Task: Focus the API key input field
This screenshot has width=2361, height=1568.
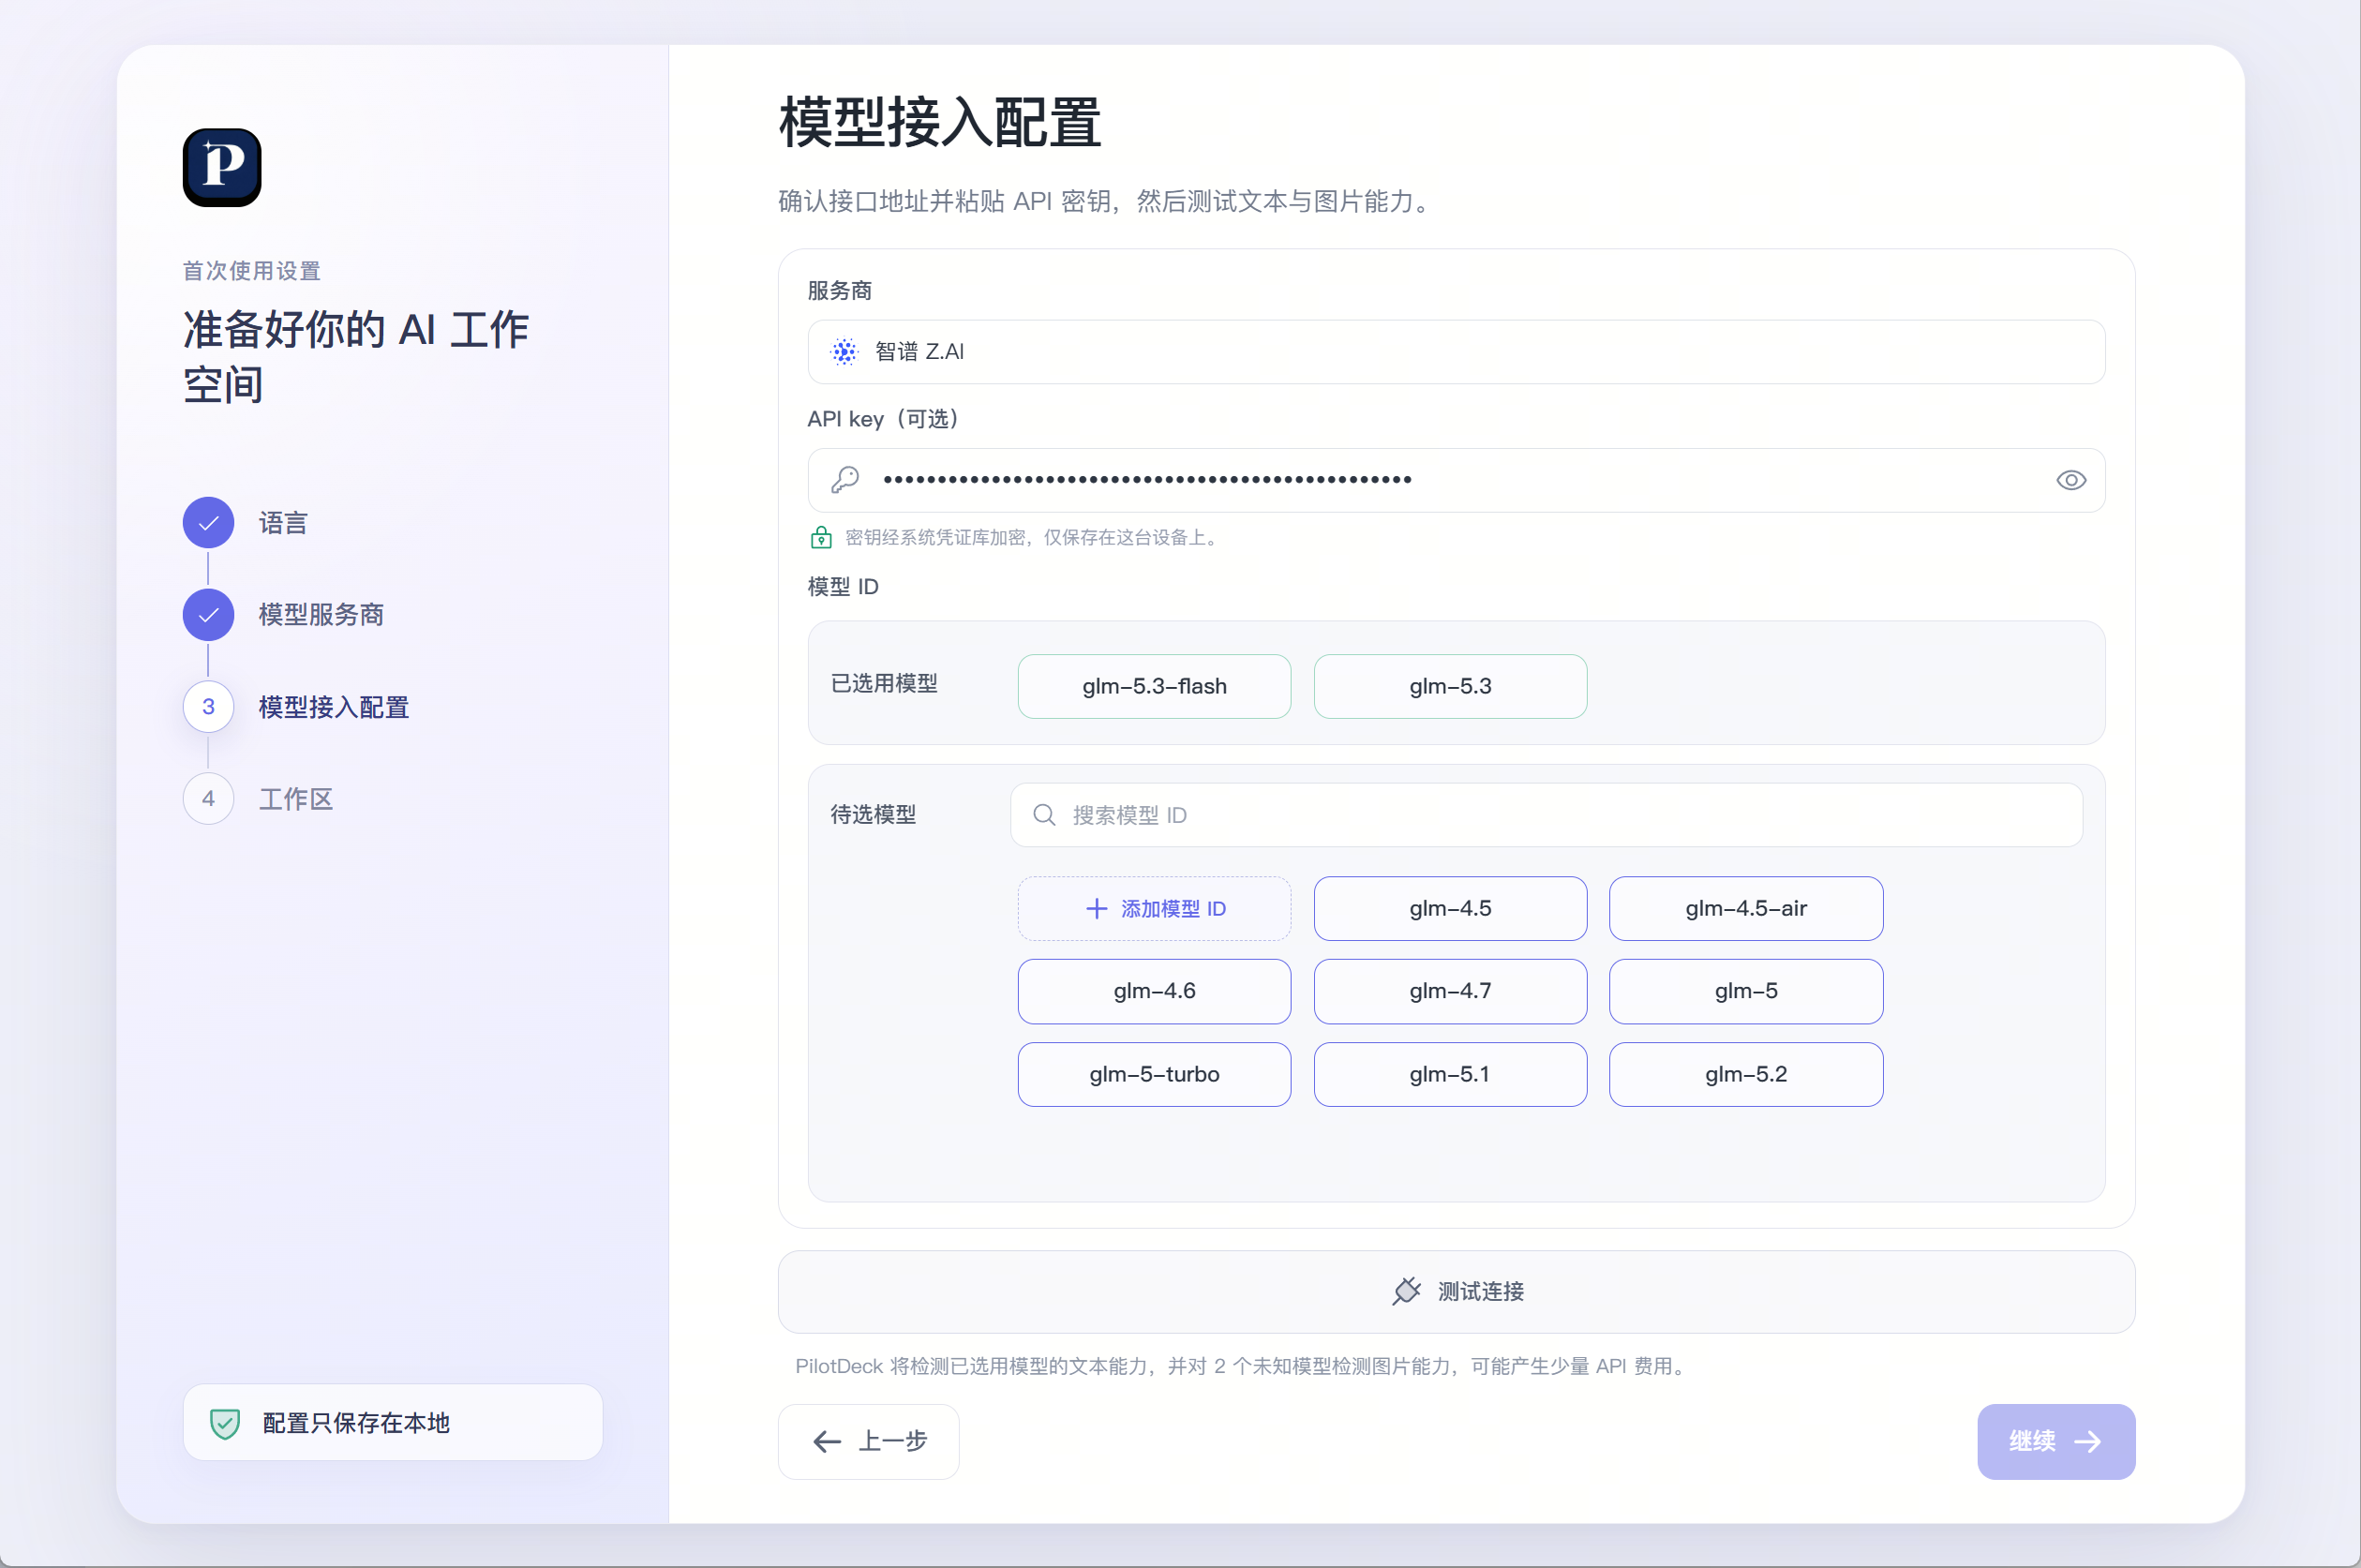Action: click(1456, 480)
